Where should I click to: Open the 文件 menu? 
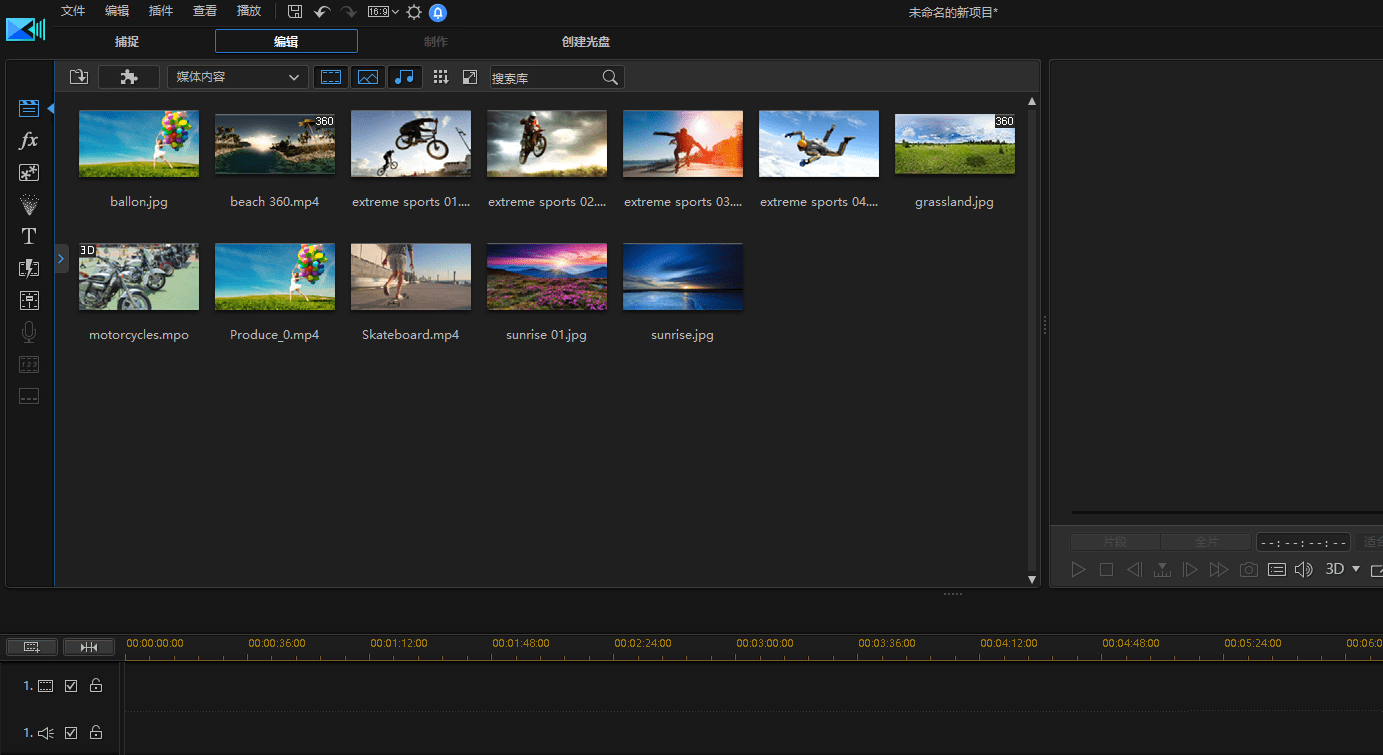click(x=73, y=11)
